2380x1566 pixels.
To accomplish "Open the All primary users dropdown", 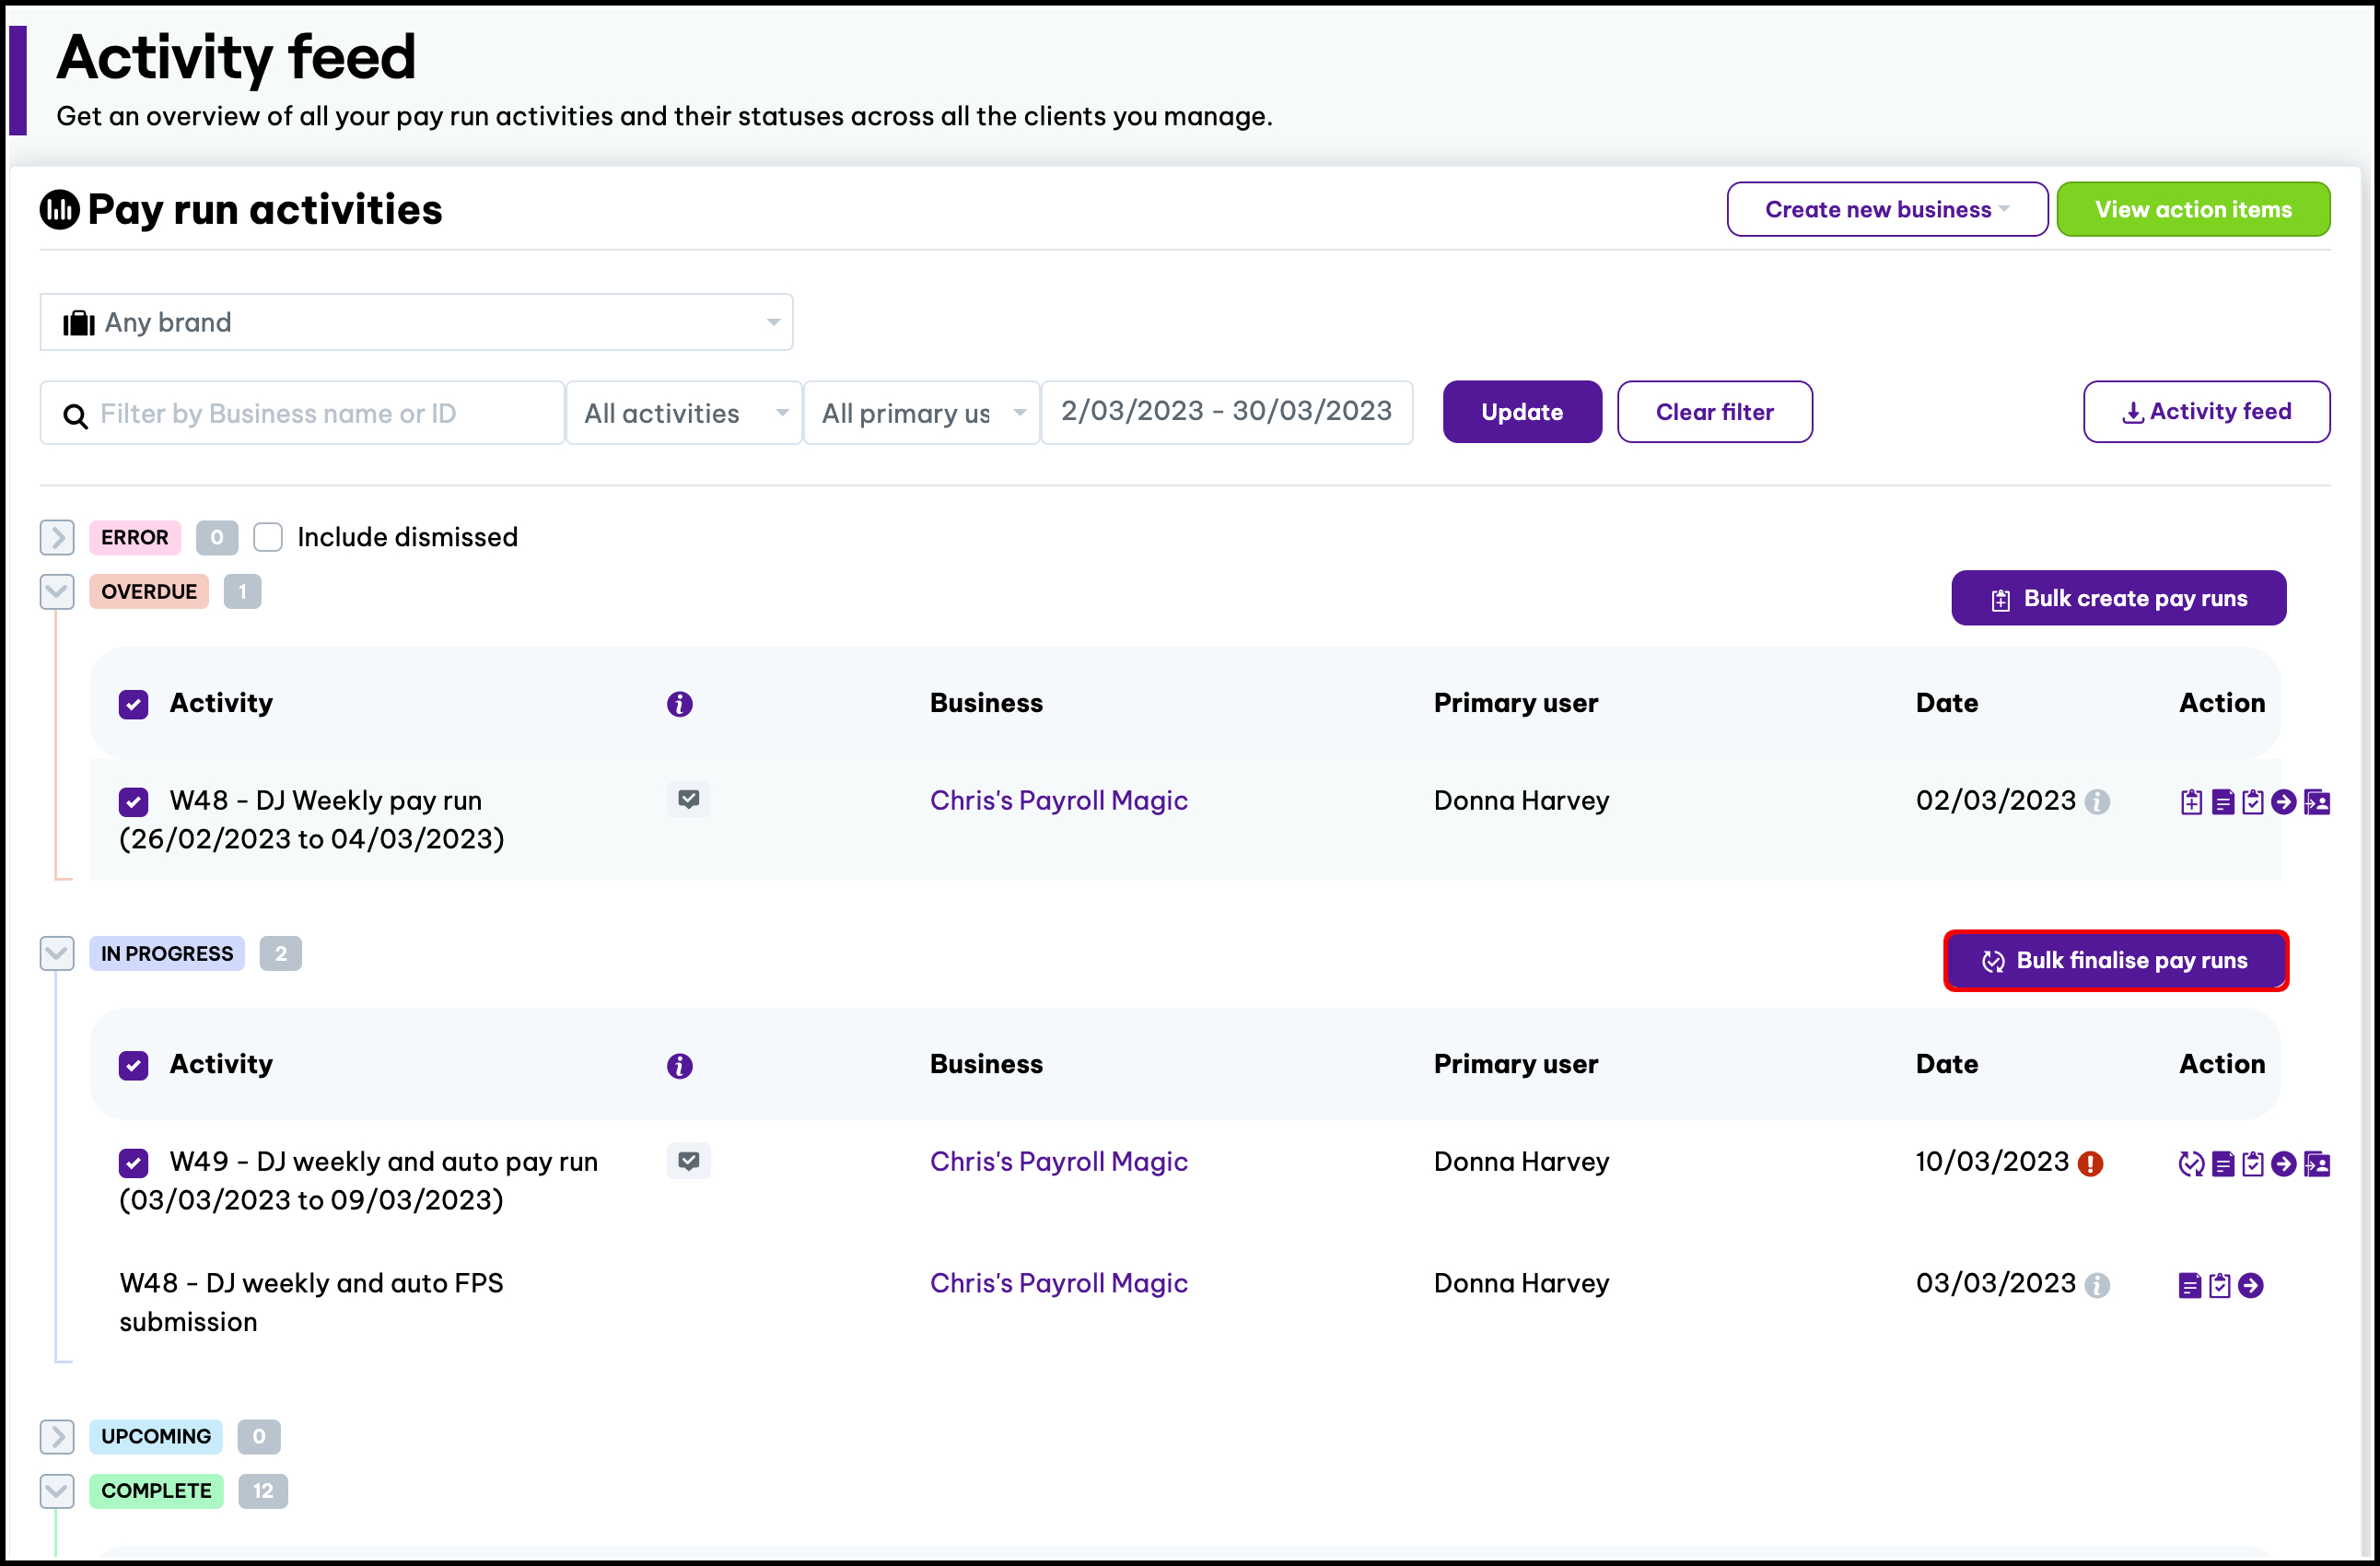I will click(922, 412).
